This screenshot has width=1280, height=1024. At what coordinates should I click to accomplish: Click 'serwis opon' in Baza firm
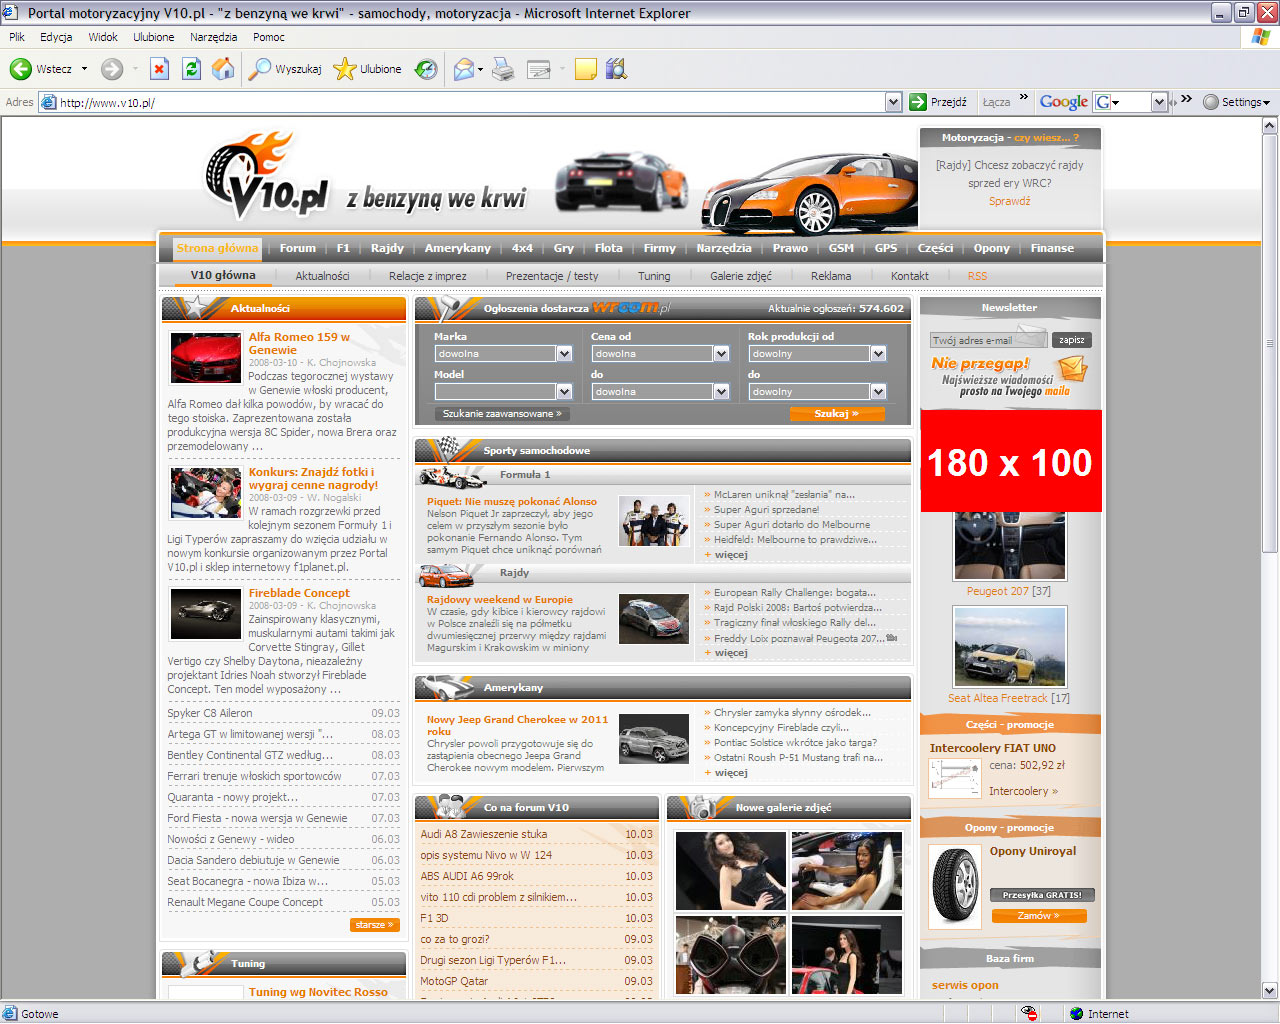(x=965, y=985)
